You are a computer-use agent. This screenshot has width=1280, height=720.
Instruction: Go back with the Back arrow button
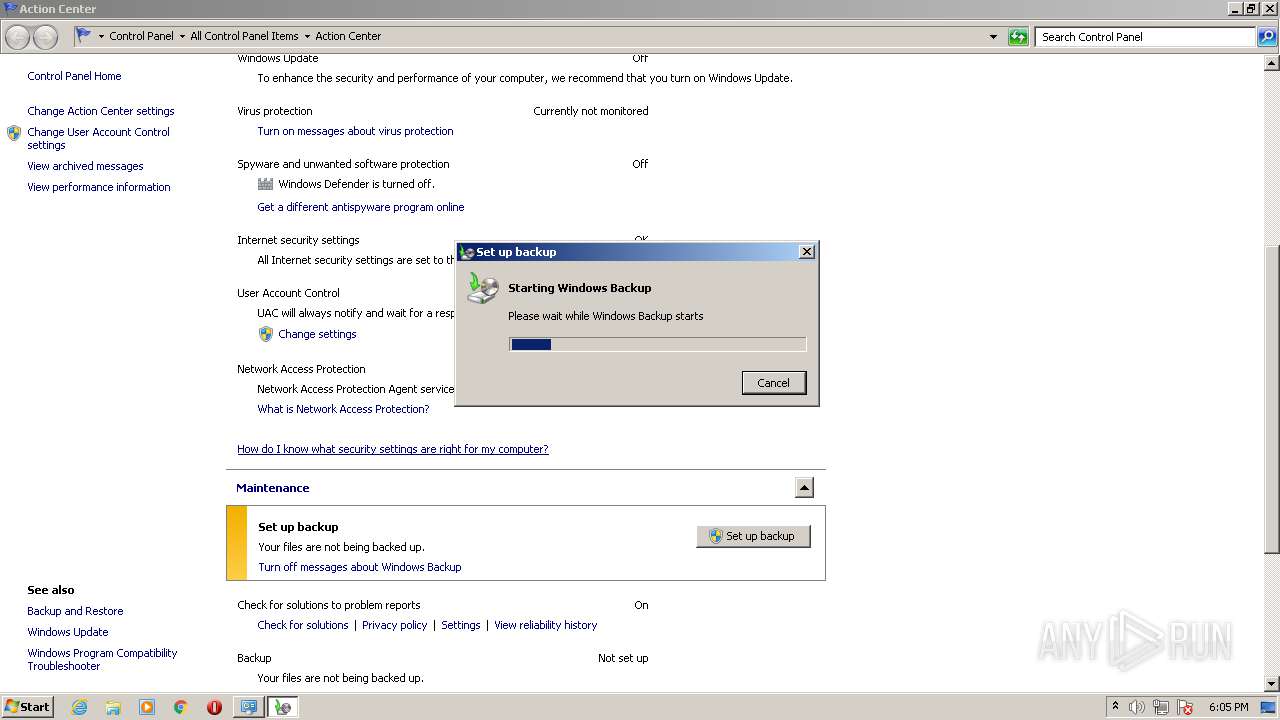click(18, 37)
